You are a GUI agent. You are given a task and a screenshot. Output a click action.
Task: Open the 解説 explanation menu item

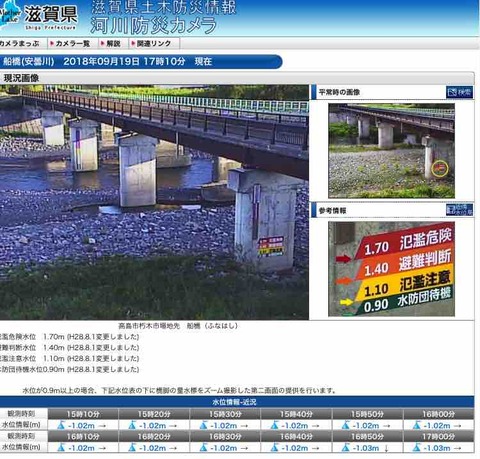(x=111, y=44)
